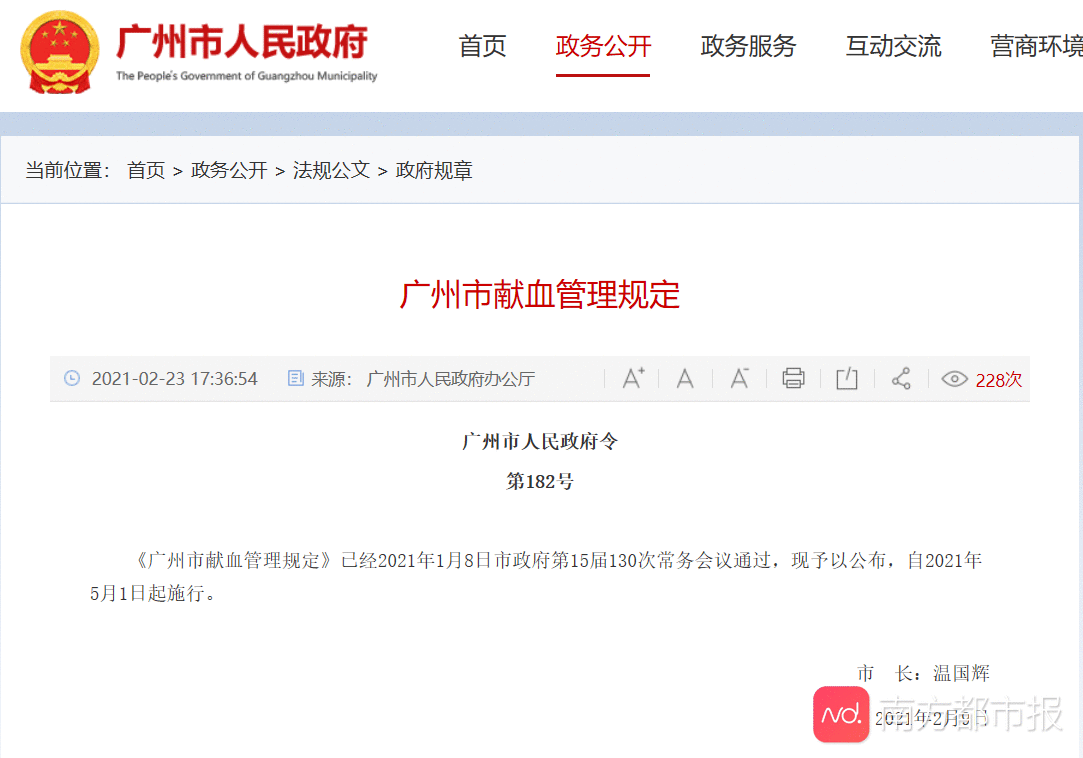The image size is (1083, 758).
Task: Click the national emblem logo
Action: click(60, 53)
